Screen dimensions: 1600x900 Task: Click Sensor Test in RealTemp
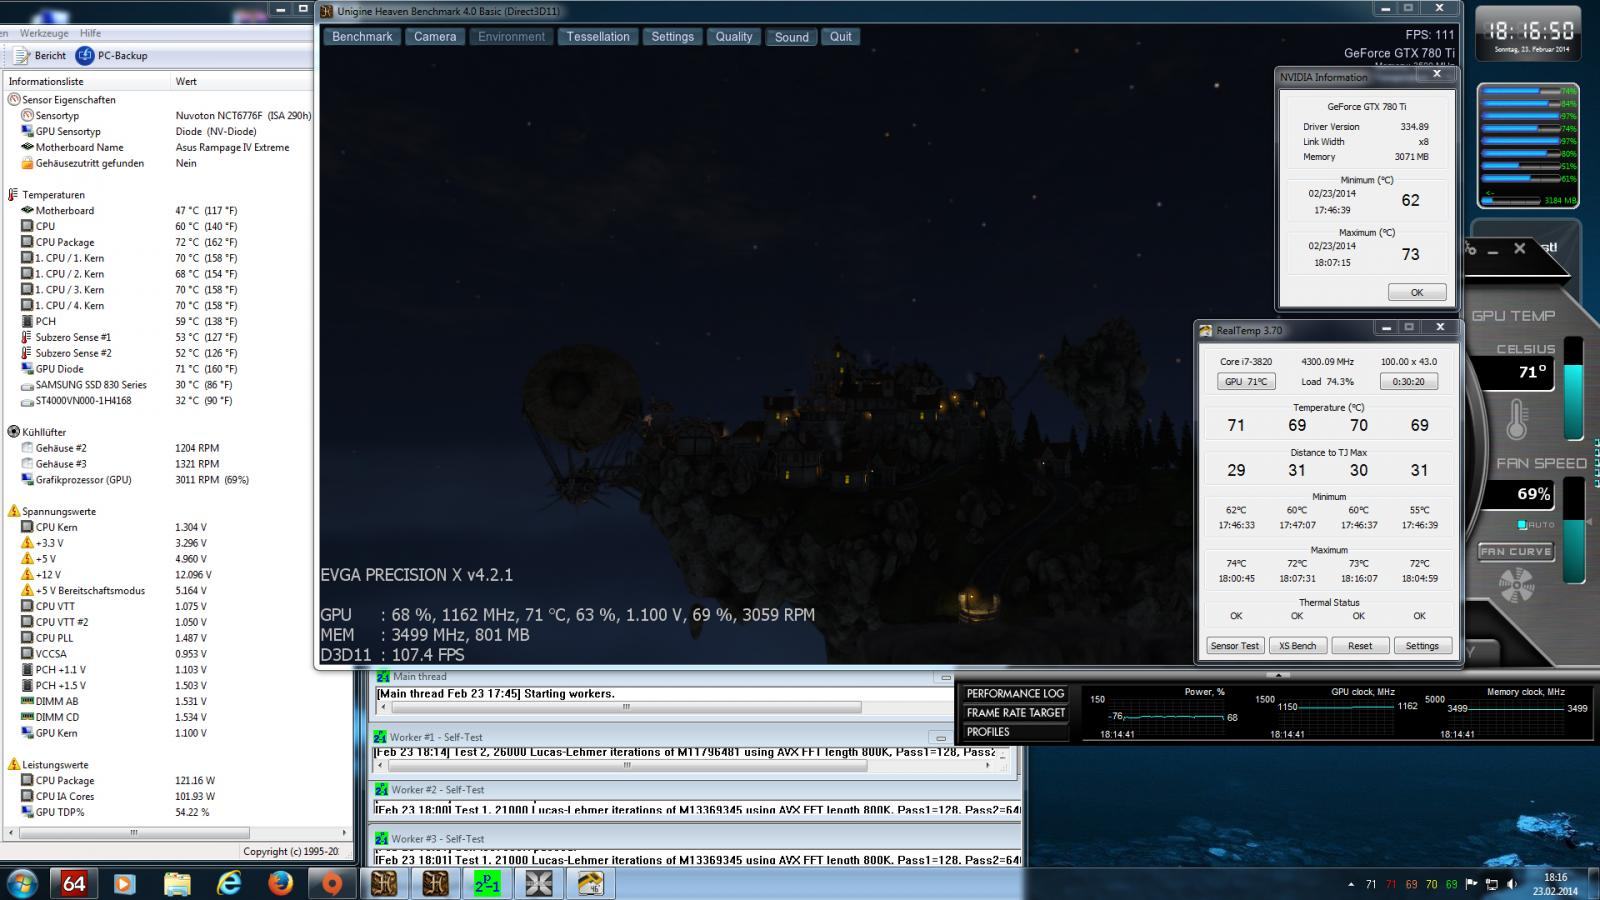pyautogui.click(x=1235, y=646)
